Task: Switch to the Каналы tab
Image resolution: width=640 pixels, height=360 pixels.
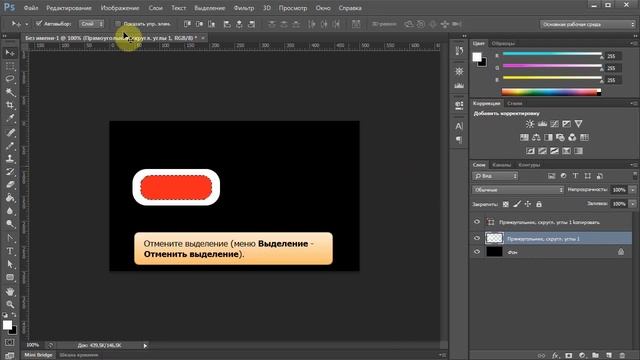Action: (502, 165)
